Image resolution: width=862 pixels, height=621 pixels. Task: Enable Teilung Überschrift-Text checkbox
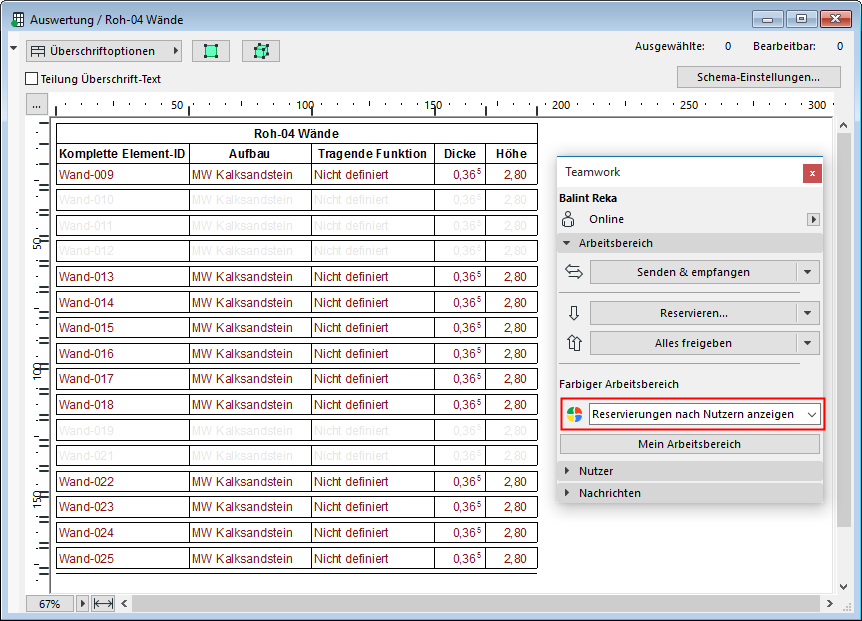[32, 79]
